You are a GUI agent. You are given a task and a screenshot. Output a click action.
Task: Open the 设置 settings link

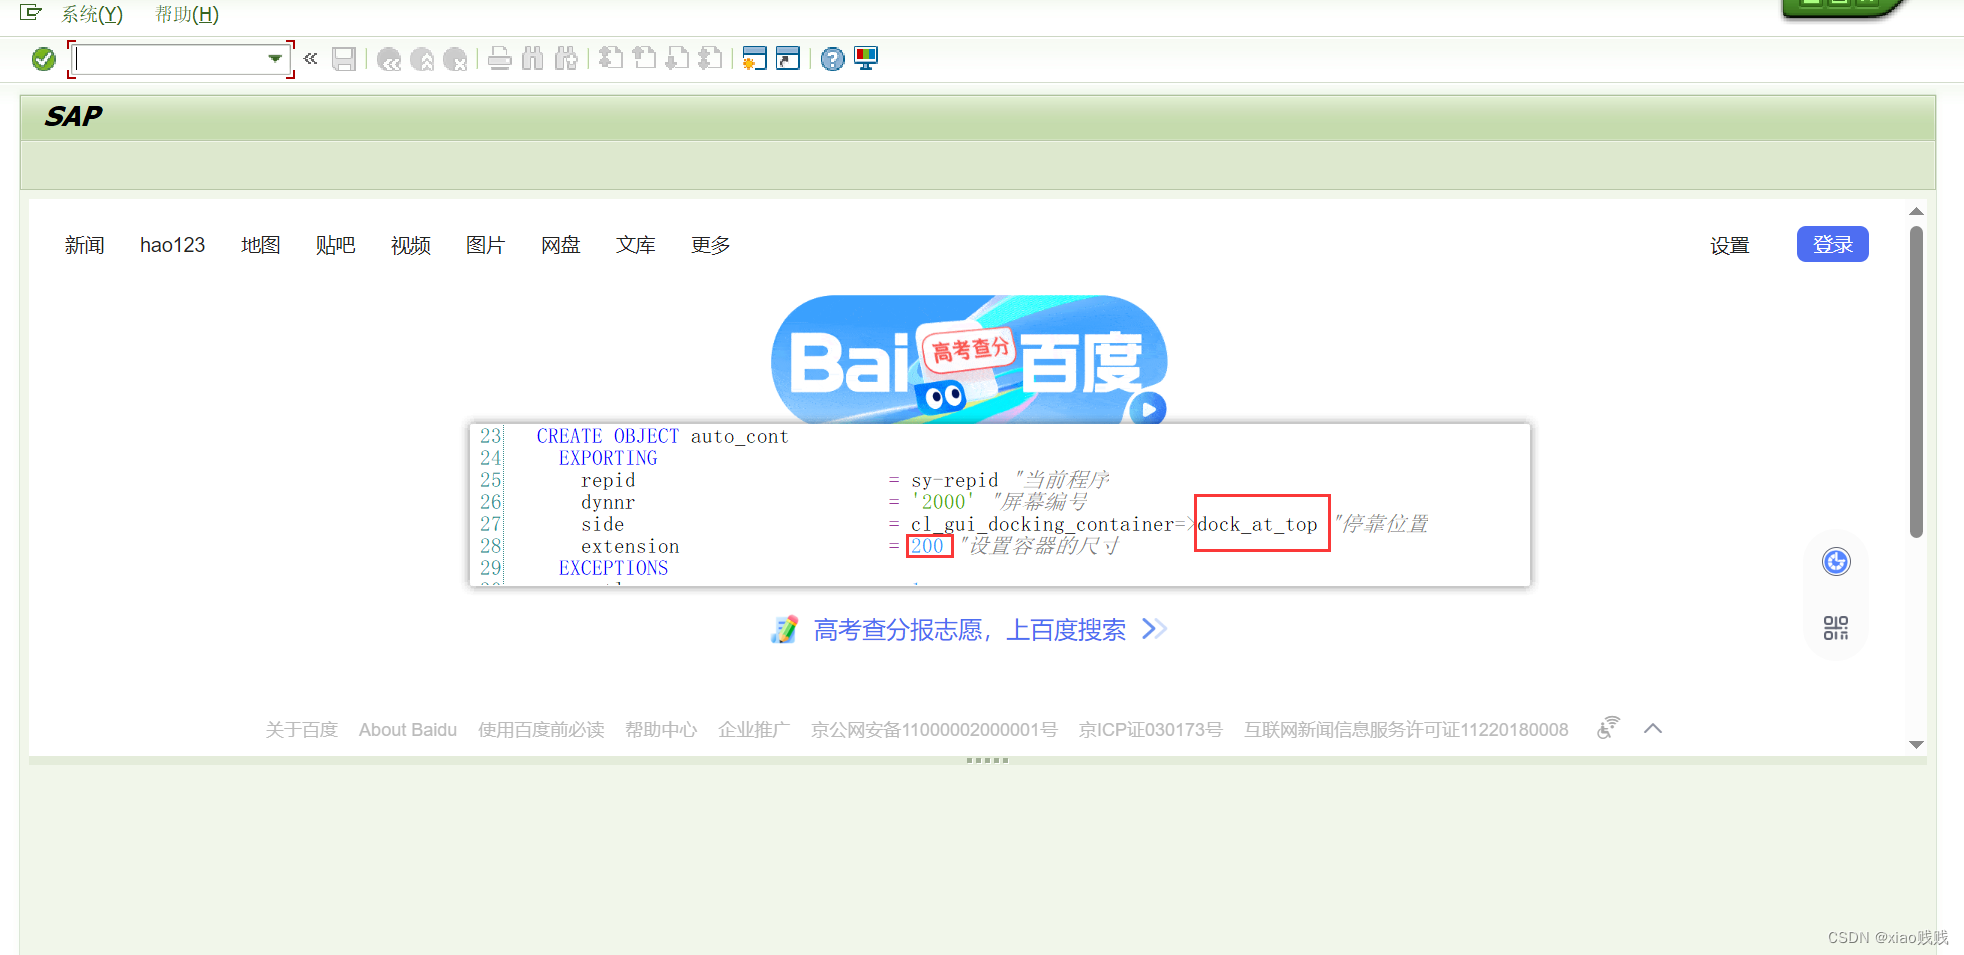[1729, 245]
